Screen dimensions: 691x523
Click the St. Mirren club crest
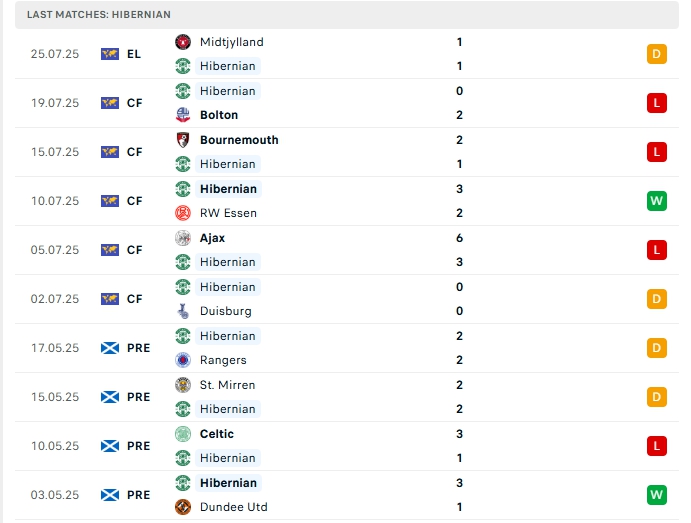click(x=183, y=385)
